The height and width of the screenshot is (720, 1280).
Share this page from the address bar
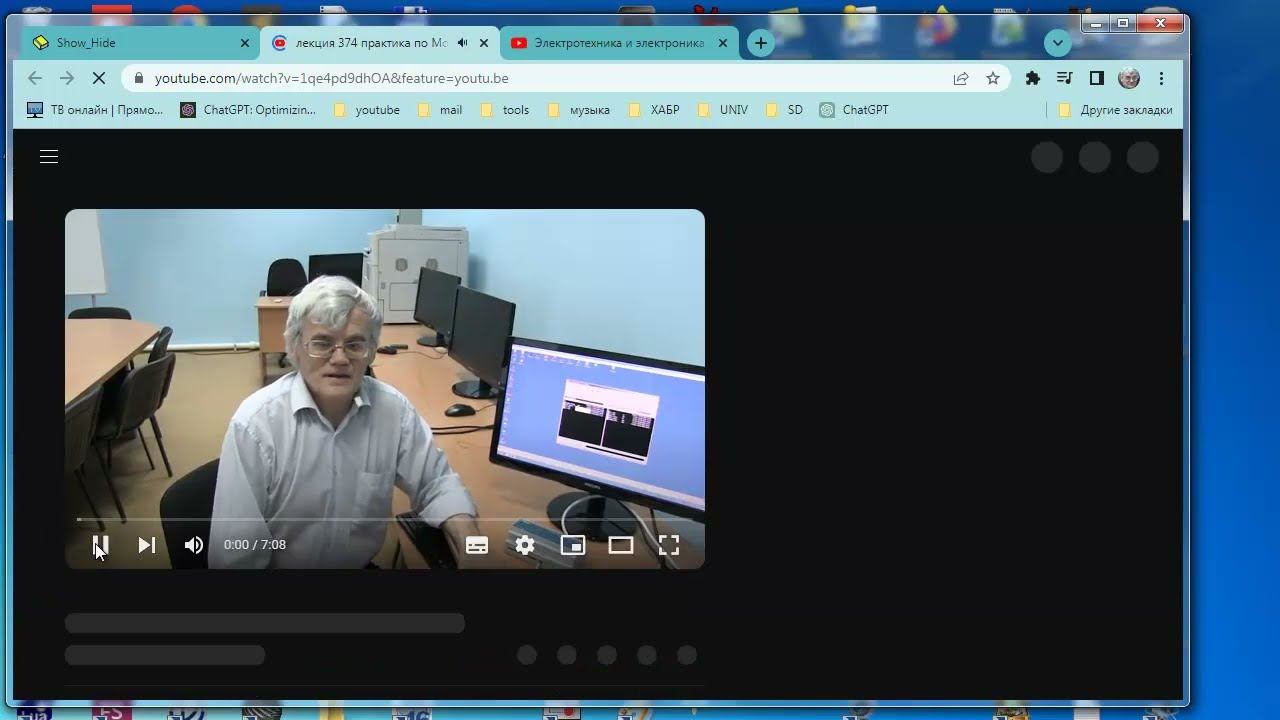[961, 78]
